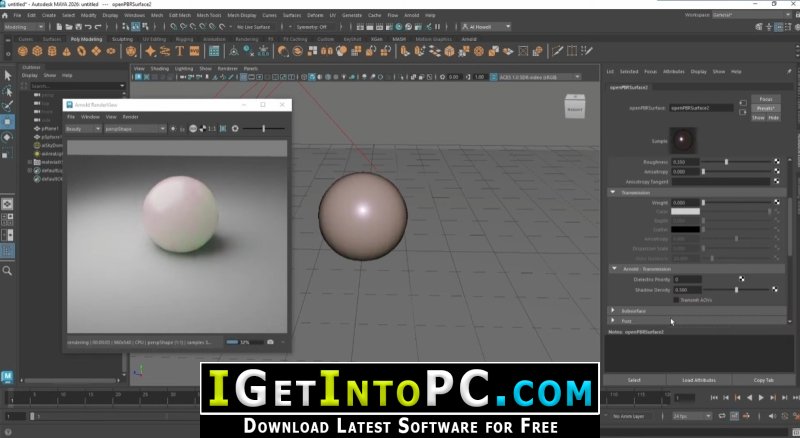Toggle the viewport grid display button
The image size is (800, 438).
[x=244, y=77]
